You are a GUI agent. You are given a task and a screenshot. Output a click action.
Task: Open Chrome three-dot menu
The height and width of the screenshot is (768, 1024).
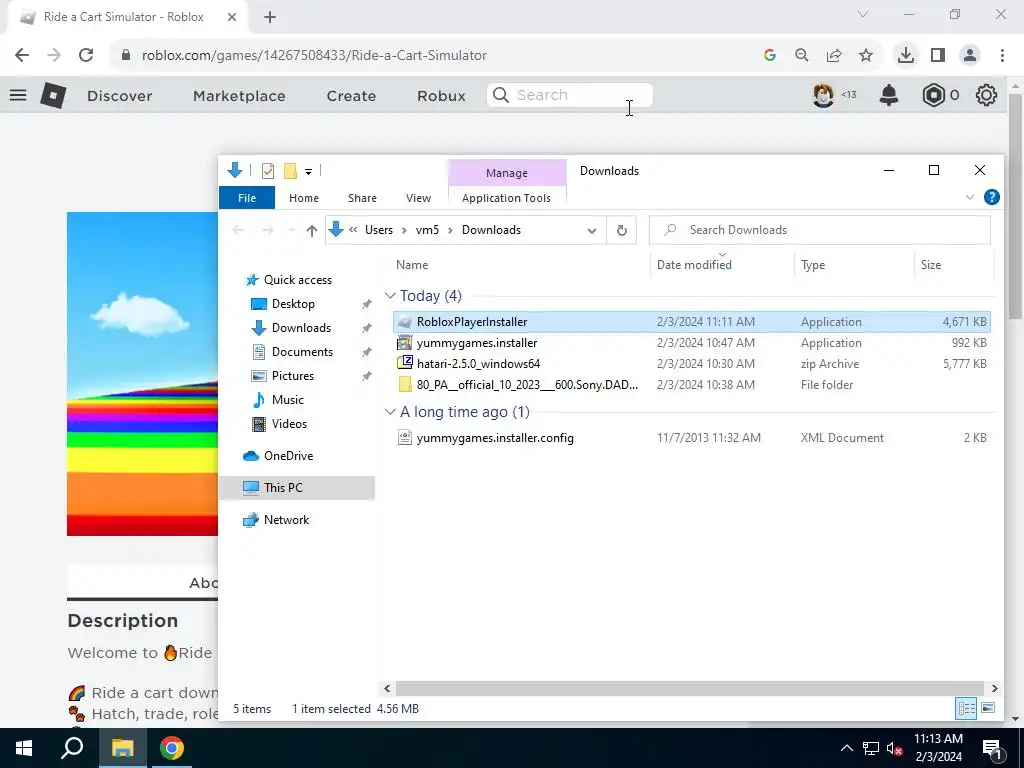pyautogui.click(x=1002, y=56)
